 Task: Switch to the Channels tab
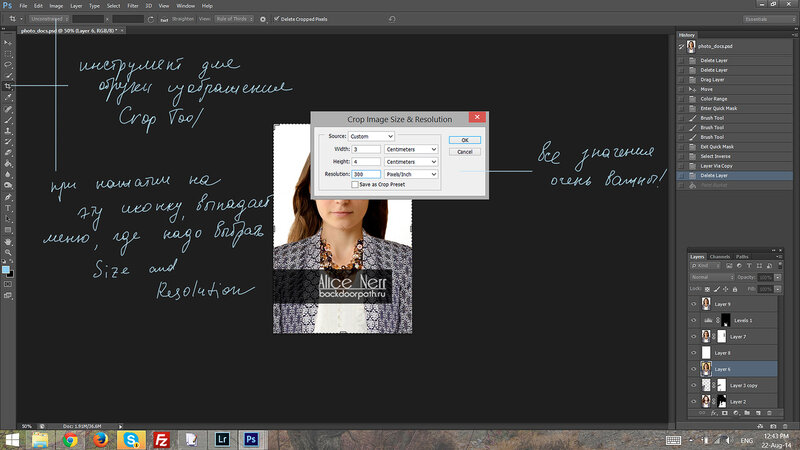[x=720, y=257]
